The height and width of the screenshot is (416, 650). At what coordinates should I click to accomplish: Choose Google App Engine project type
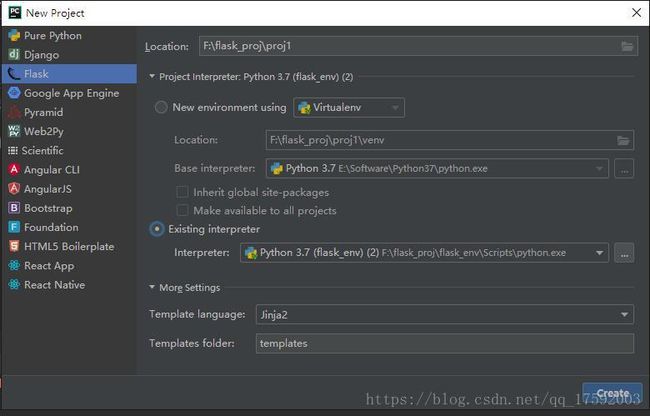pos(69,93)
